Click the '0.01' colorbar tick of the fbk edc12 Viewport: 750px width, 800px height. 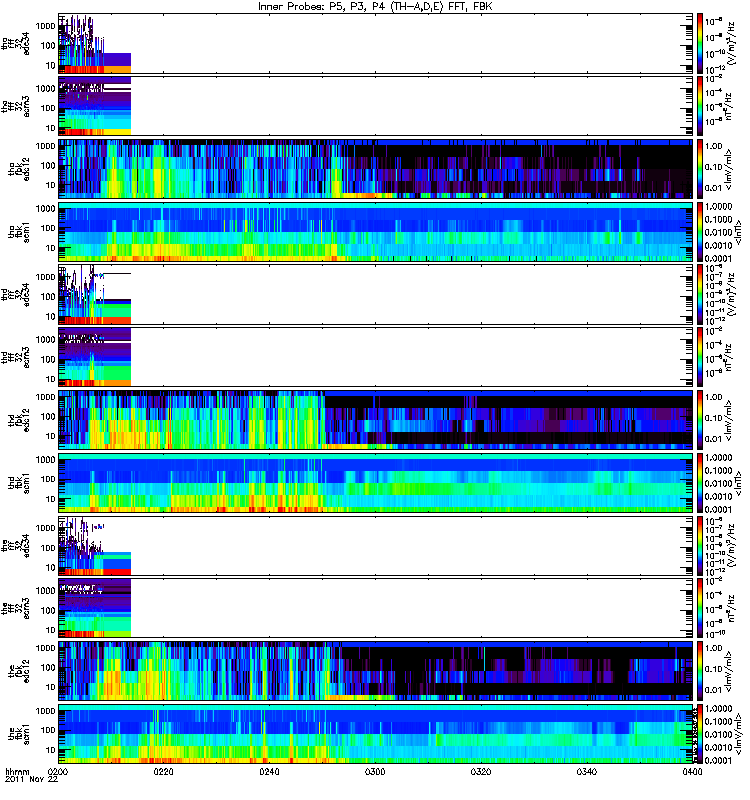[714, 690]
